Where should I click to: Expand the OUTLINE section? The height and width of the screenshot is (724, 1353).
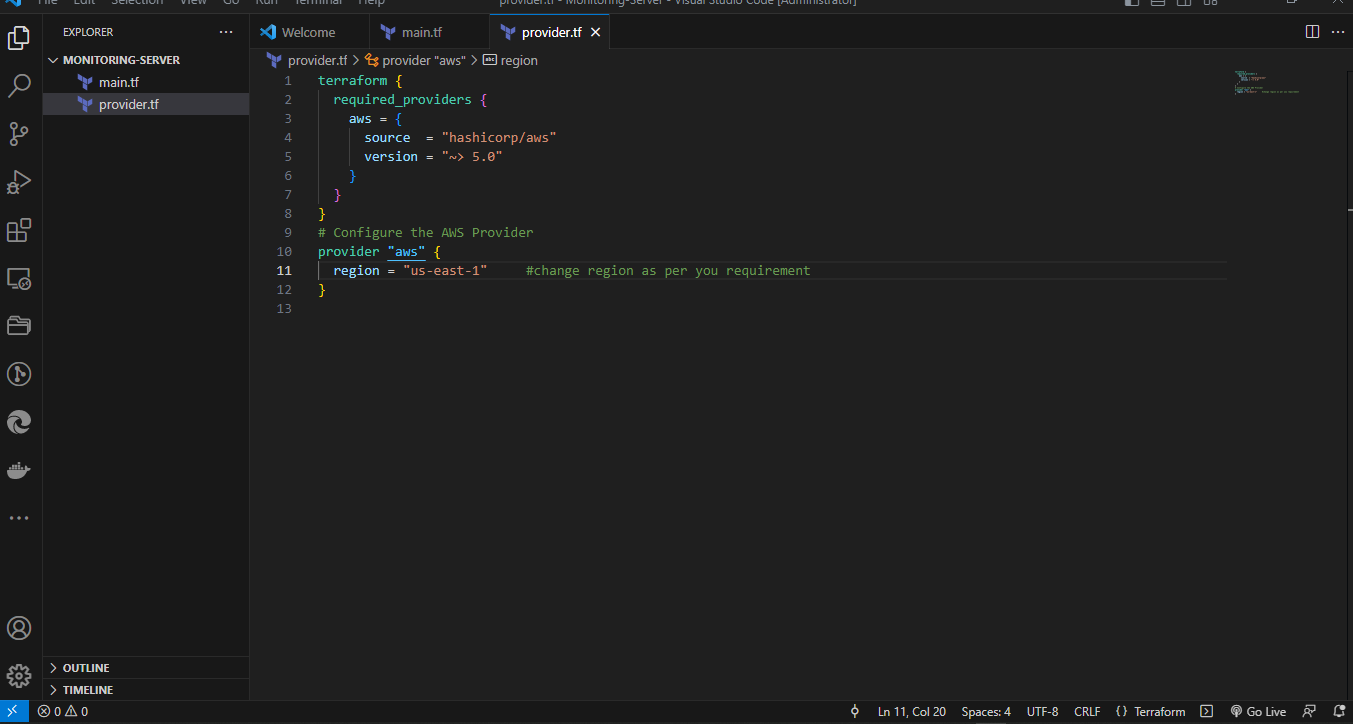point(86,668)
